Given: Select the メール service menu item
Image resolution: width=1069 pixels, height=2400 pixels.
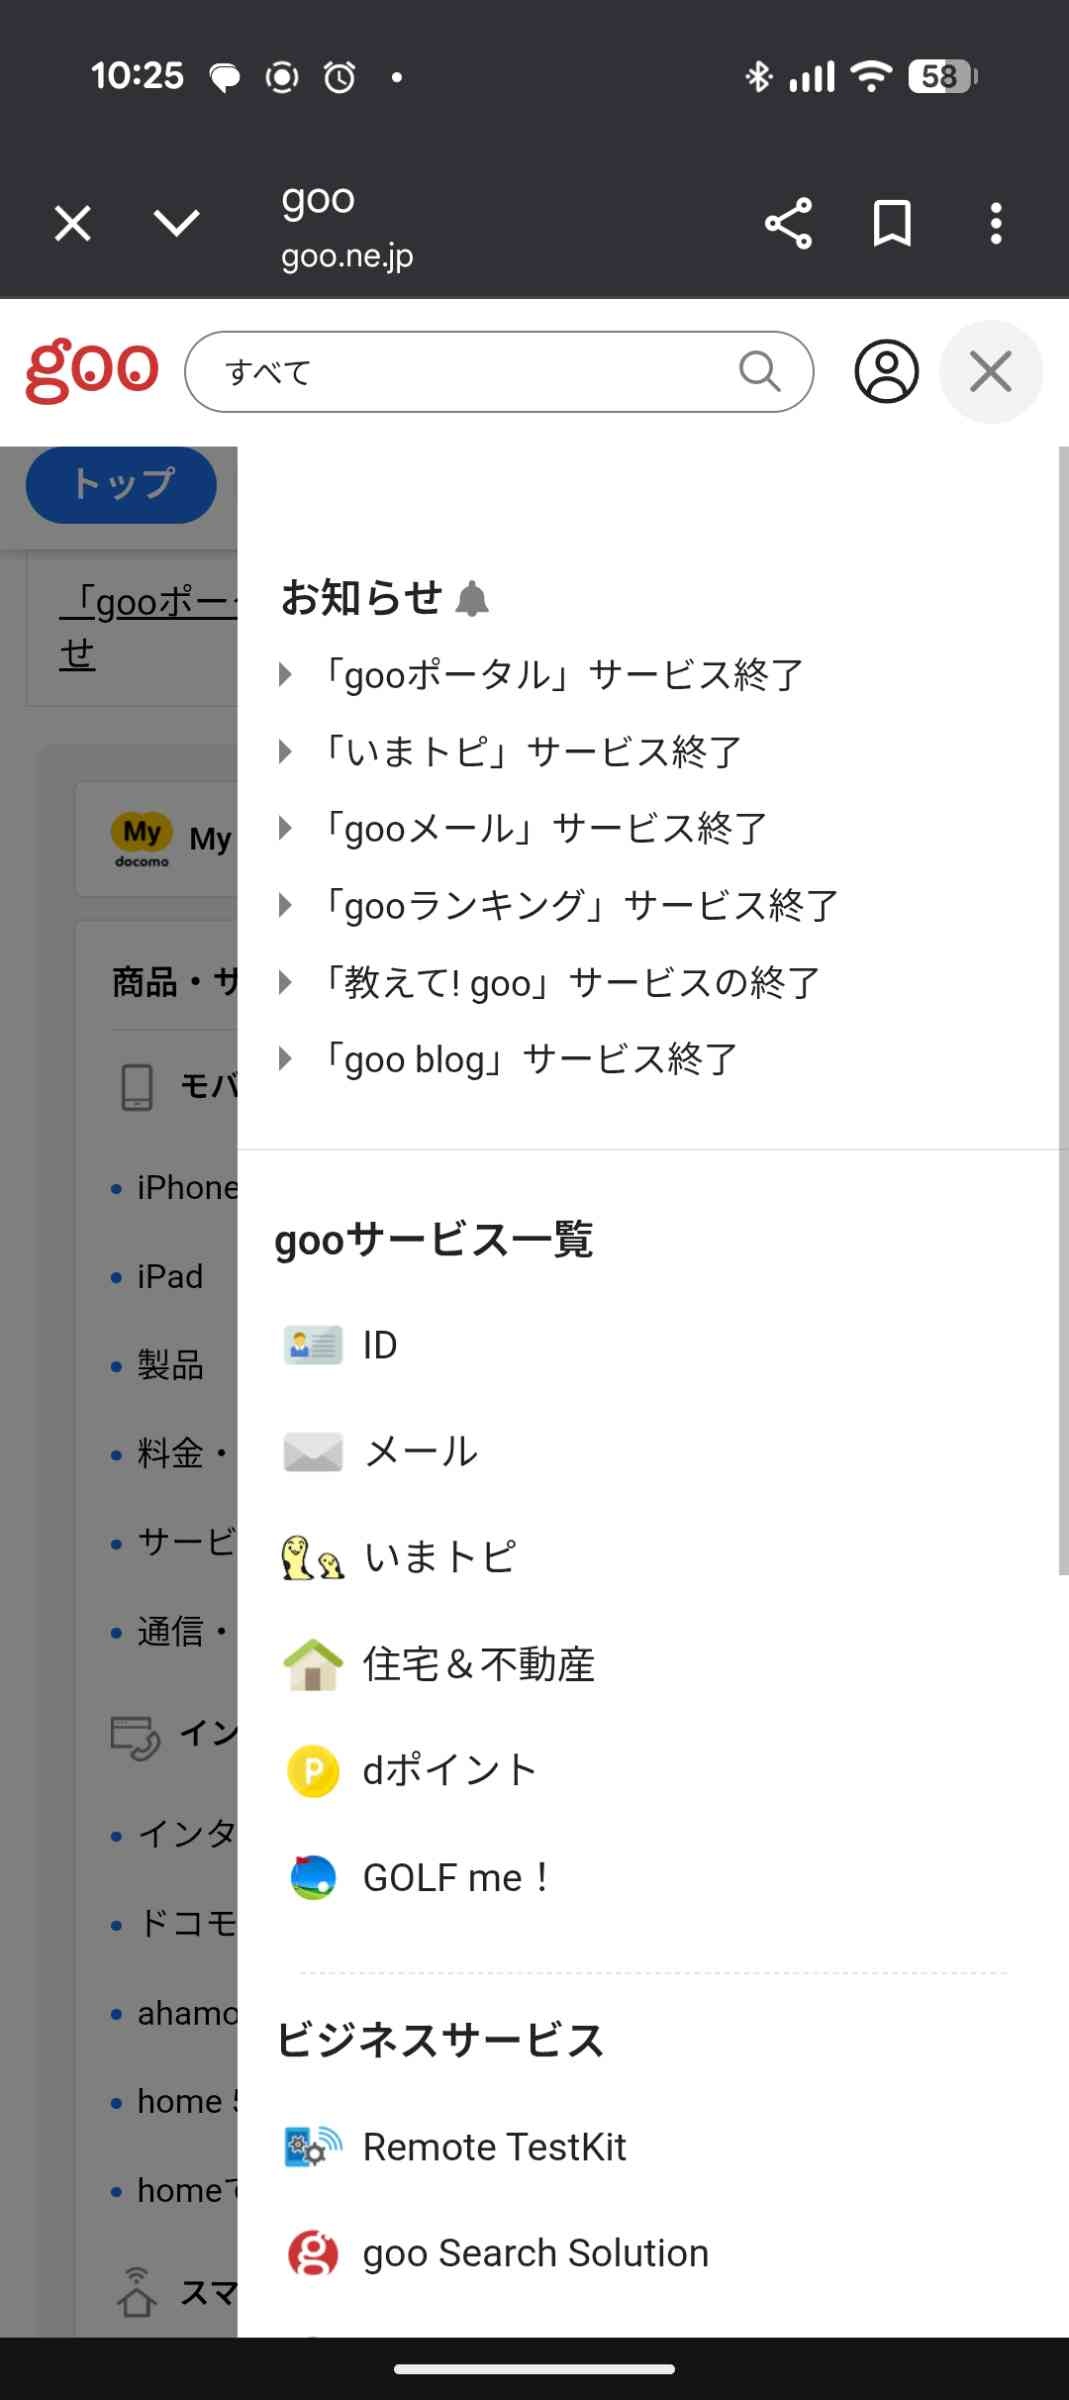Looking at the screenshot, I should click(421, 1451).
